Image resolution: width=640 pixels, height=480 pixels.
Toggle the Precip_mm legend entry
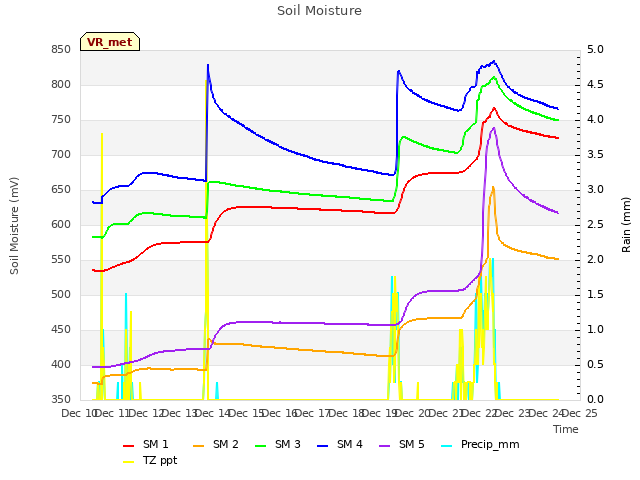[480, 444]
